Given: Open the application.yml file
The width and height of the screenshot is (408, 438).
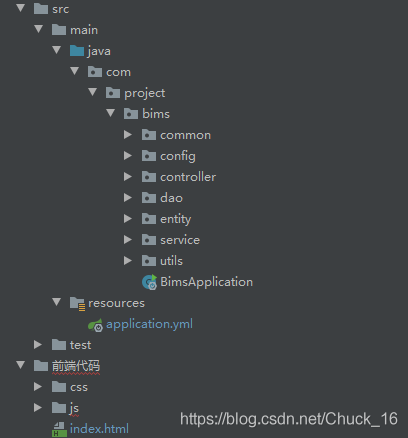Looking at the screenshot, I should [149, 325].
